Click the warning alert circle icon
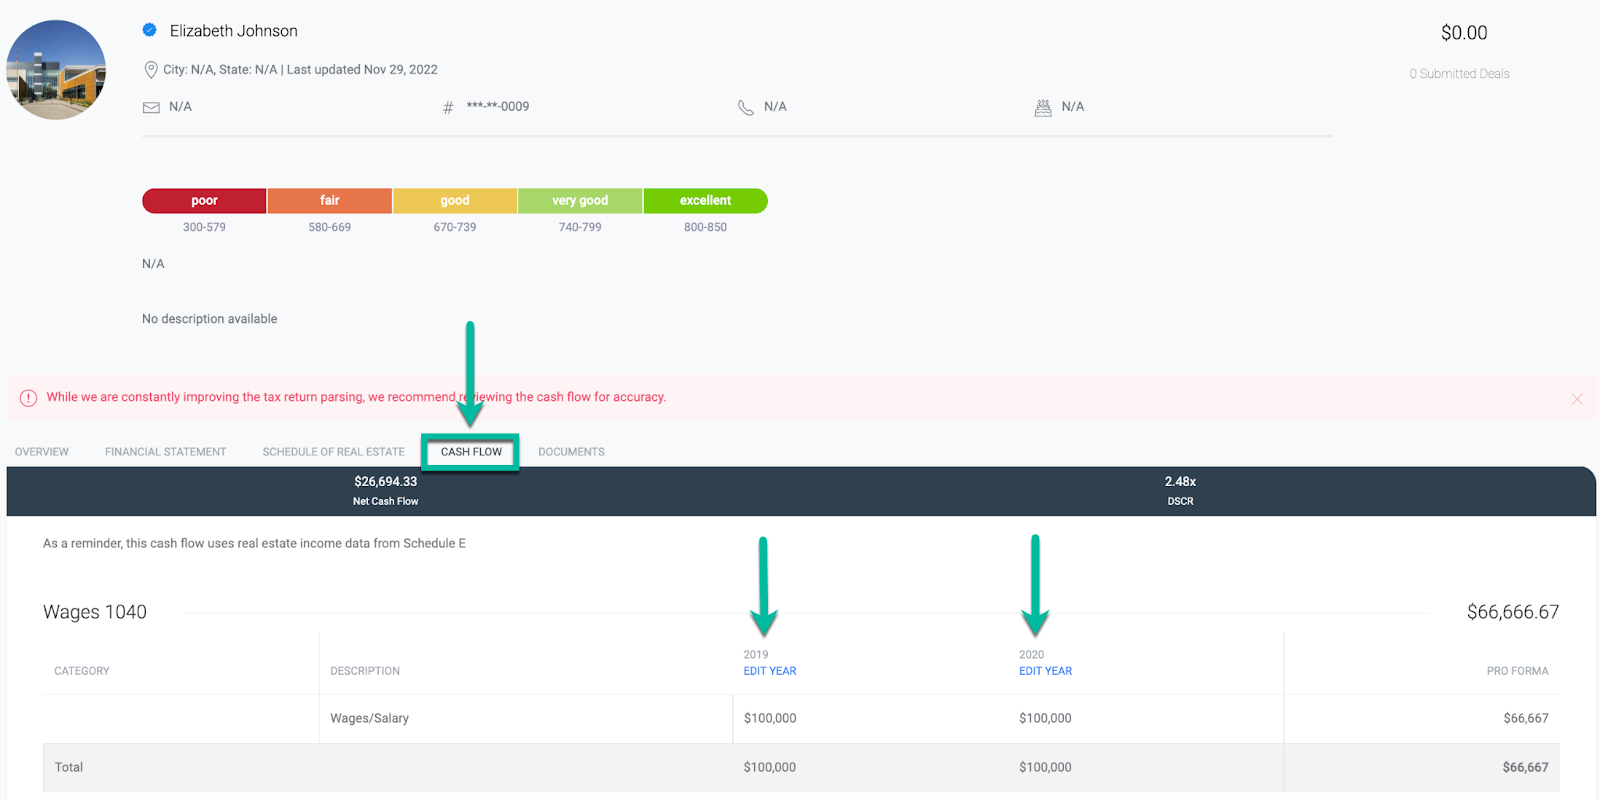 pyautogui.click(x=28, y=398)
